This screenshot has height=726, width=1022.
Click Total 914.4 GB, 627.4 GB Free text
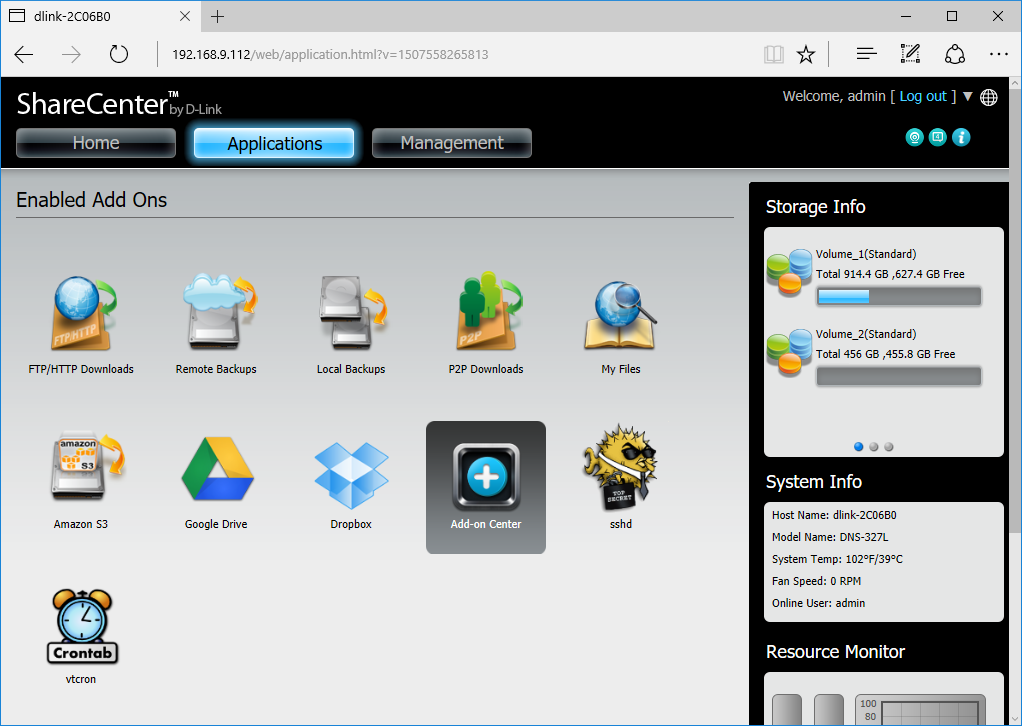point(890,274)
